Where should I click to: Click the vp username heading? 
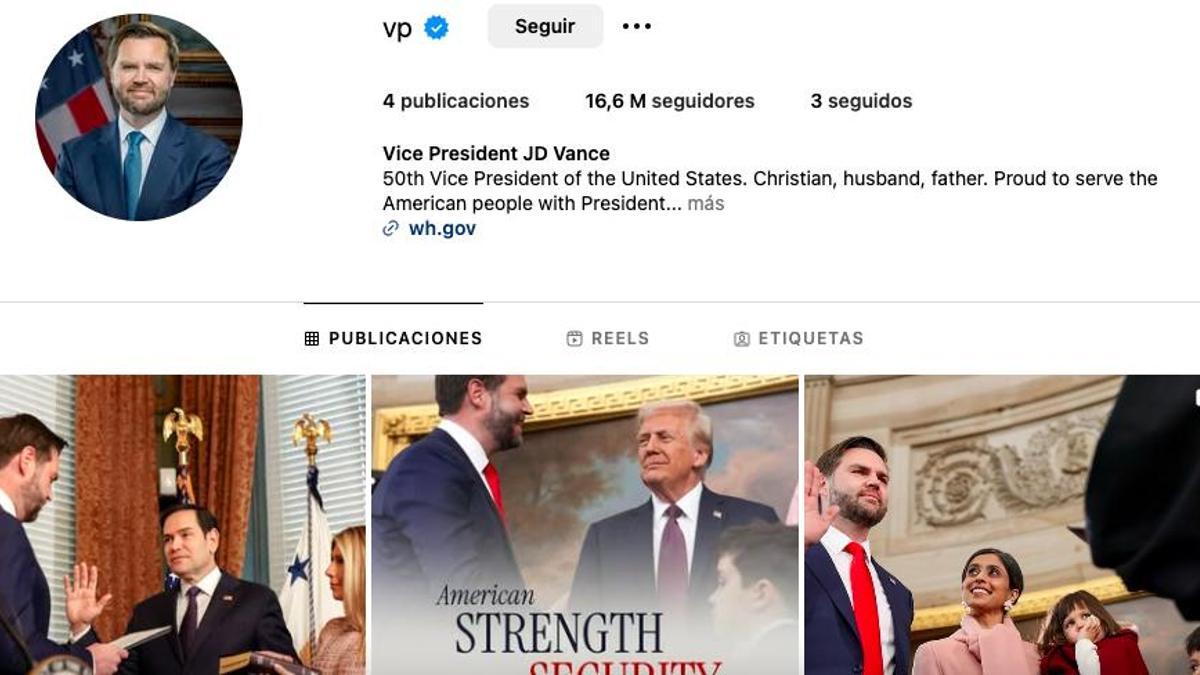pos(397,28)
